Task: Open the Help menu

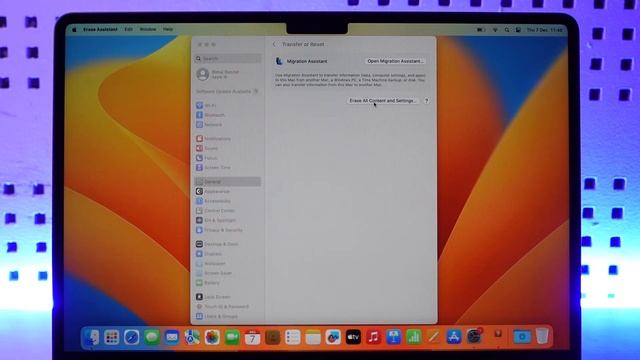Action: (168, 29)
